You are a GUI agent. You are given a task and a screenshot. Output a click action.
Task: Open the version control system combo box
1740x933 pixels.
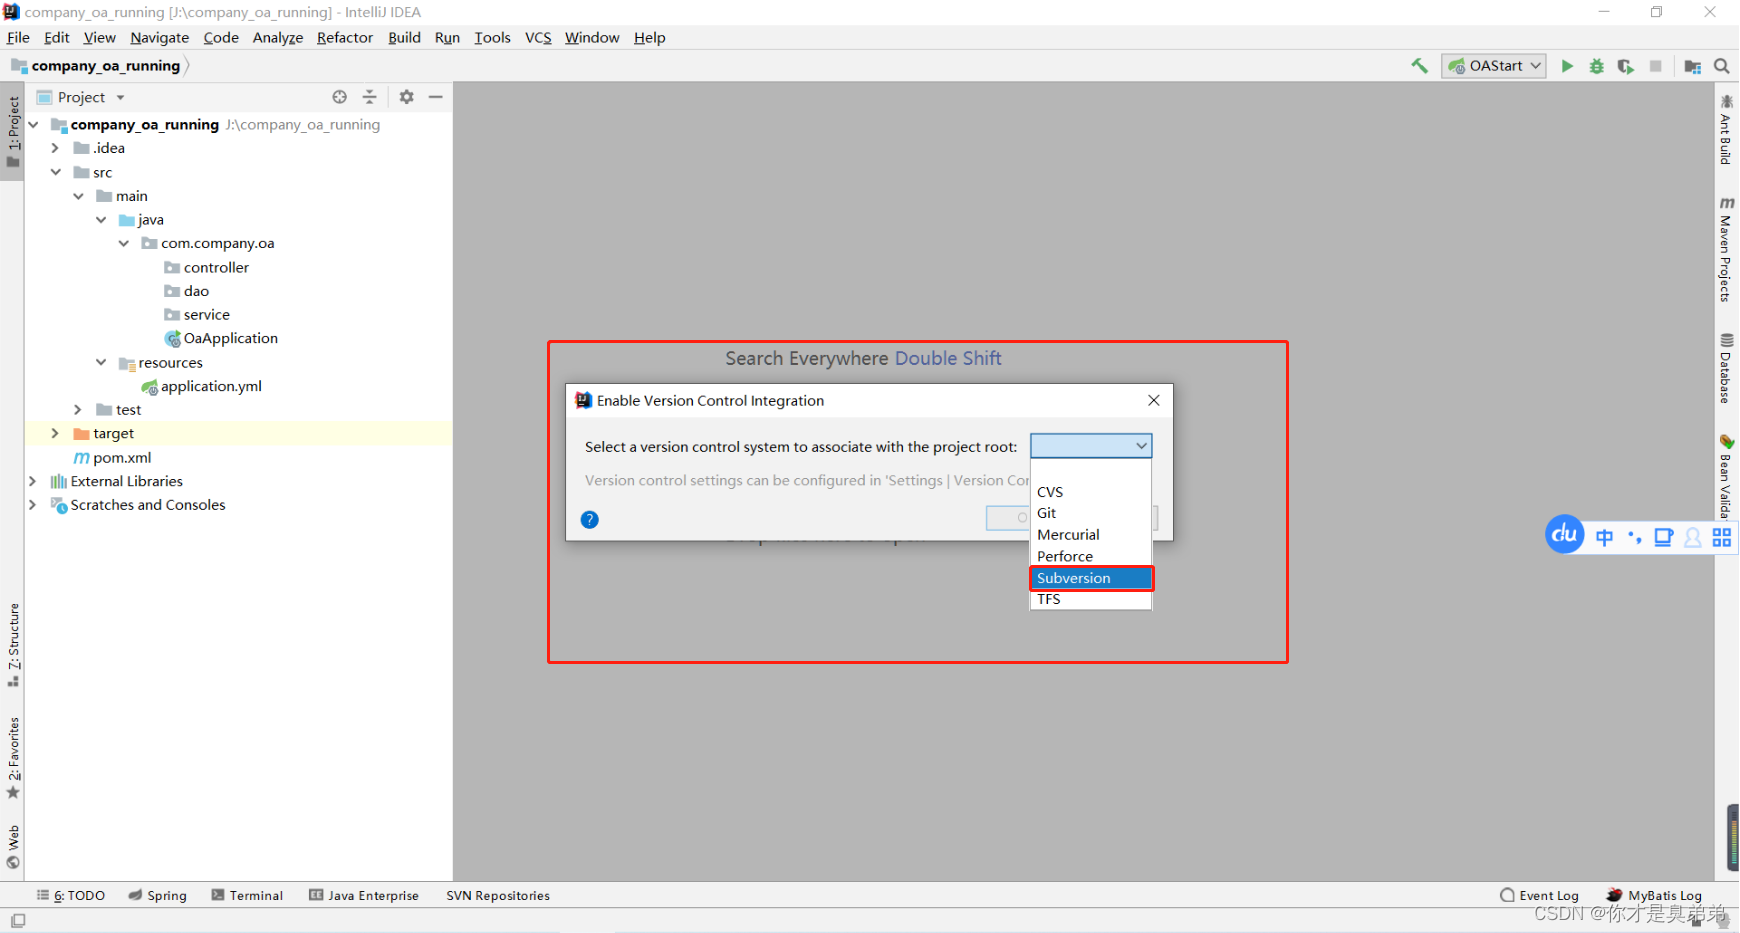(1091, 446)
